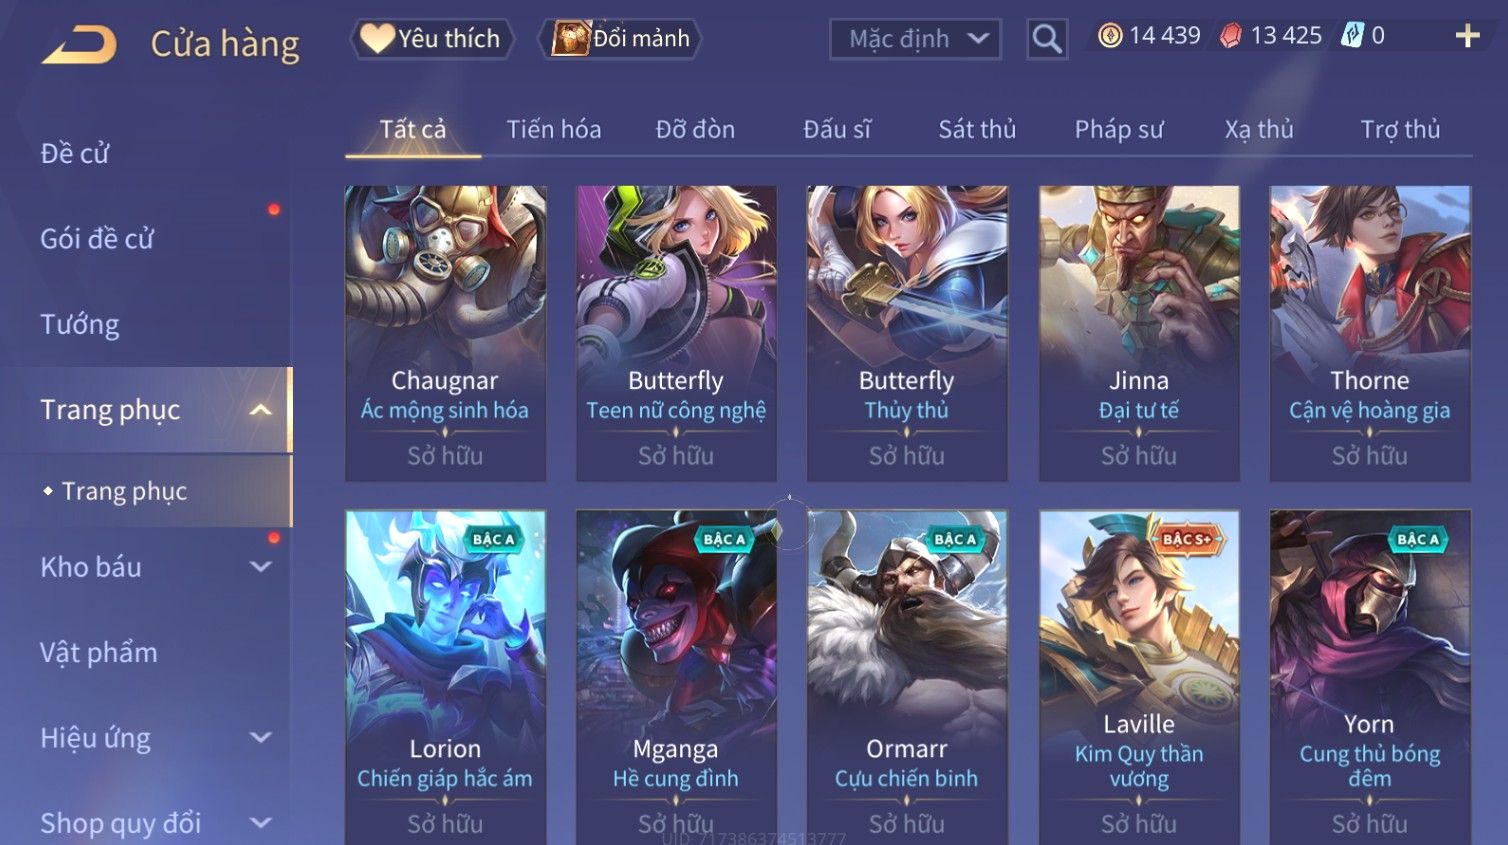Viewport: 1508px width, 845px height.
Task: Switch to the Pháp sư tab
Action: tap(1119, 130)
